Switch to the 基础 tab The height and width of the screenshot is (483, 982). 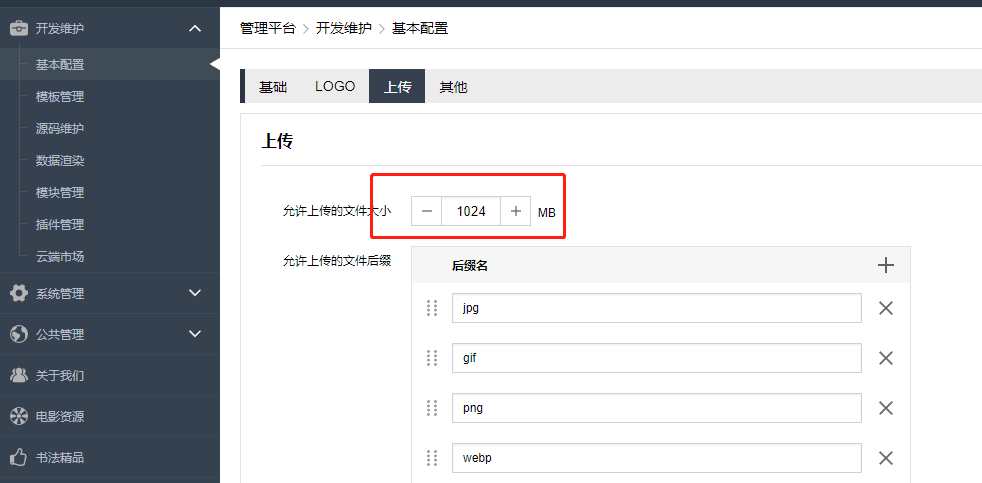click(273, 87)
